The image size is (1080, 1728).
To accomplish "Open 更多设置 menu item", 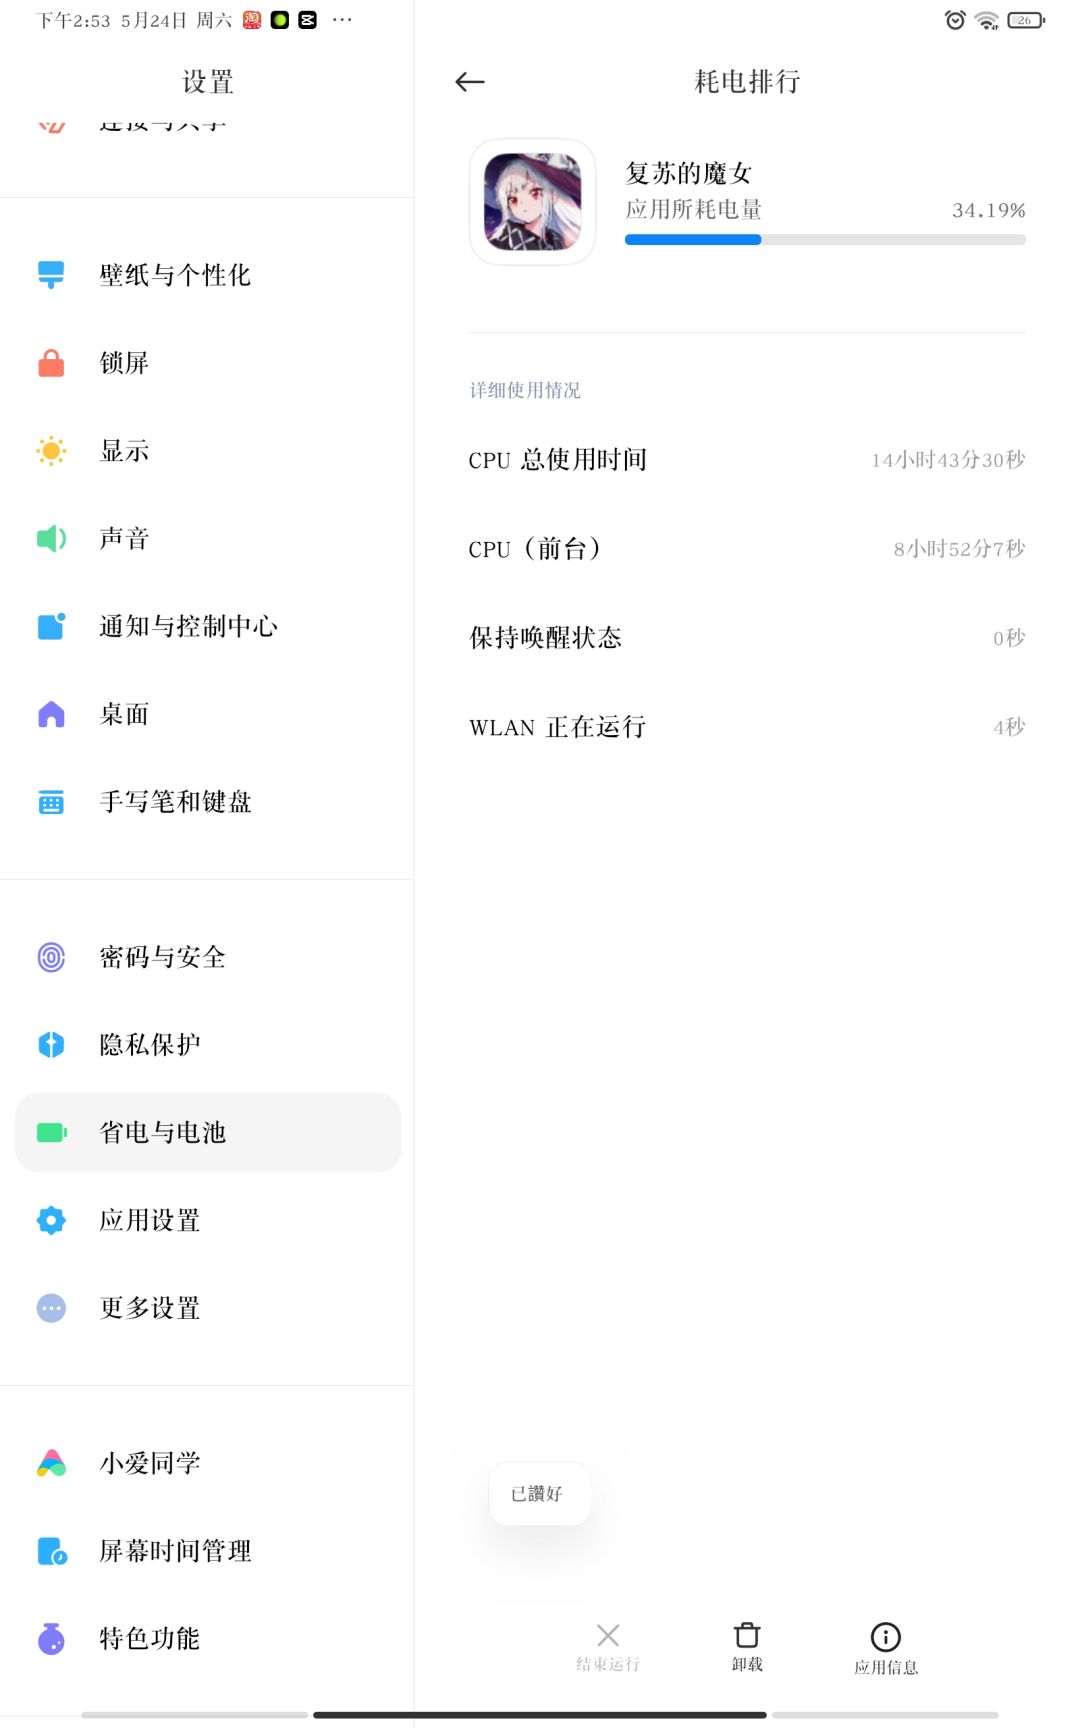I will pos(207,1308).
